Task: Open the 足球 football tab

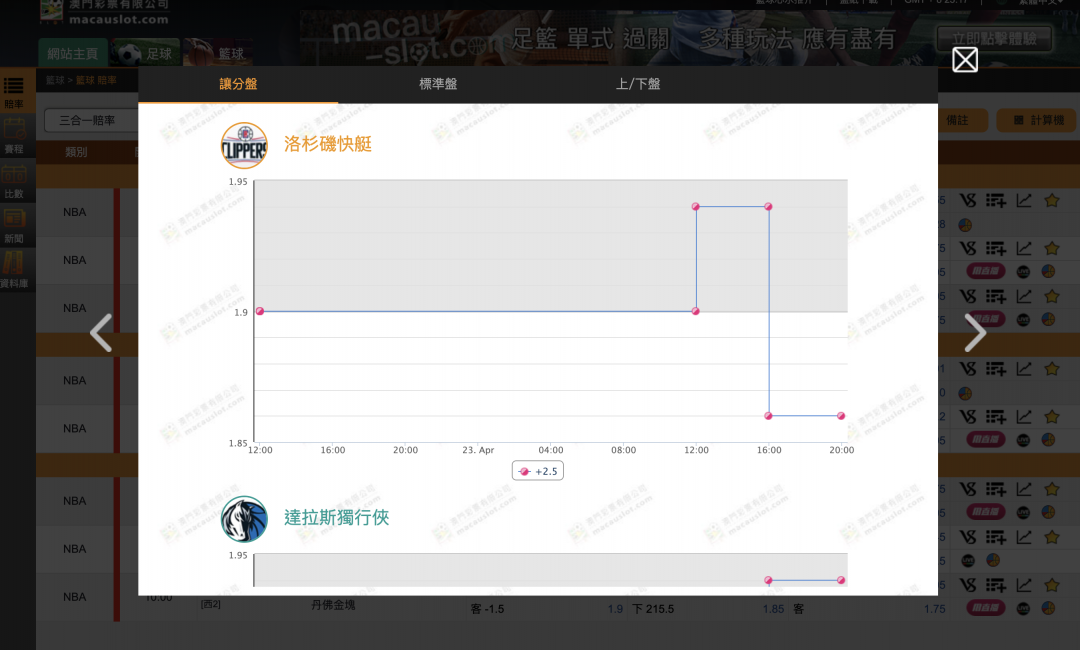Action: (x=146, y=54)
